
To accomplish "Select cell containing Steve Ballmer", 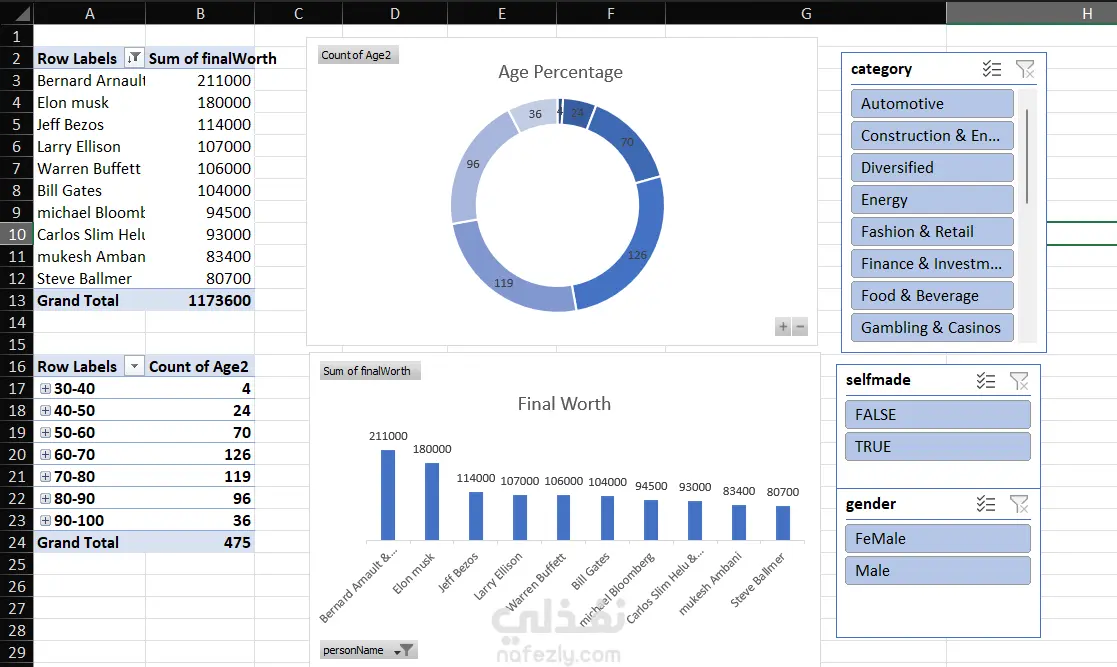I will point(90,279).
